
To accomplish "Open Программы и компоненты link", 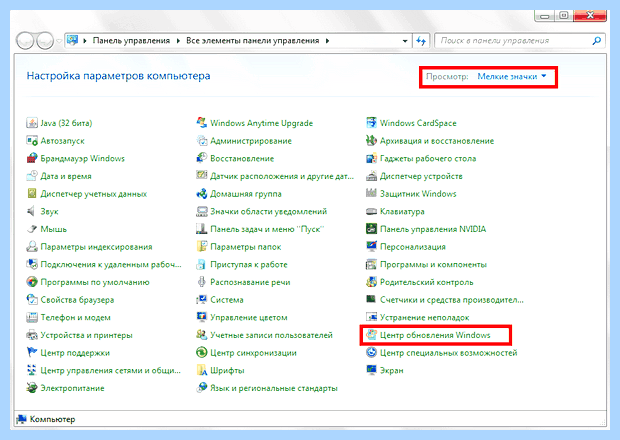I will pyautogui.click(x=433, y=264).
